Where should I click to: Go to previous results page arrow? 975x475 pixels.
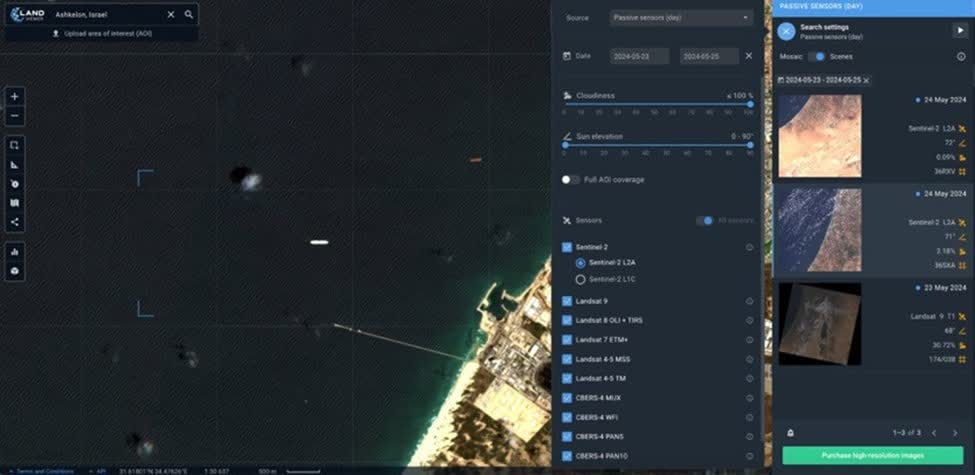(x=934, y=433)
